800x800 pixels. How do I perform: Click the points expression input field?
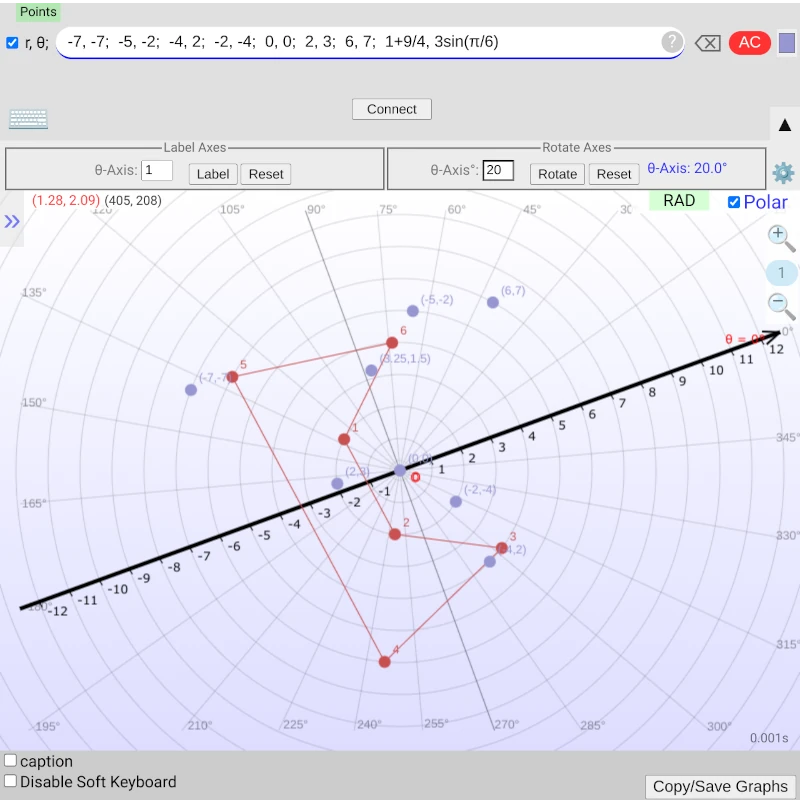[x=369, y=42]
